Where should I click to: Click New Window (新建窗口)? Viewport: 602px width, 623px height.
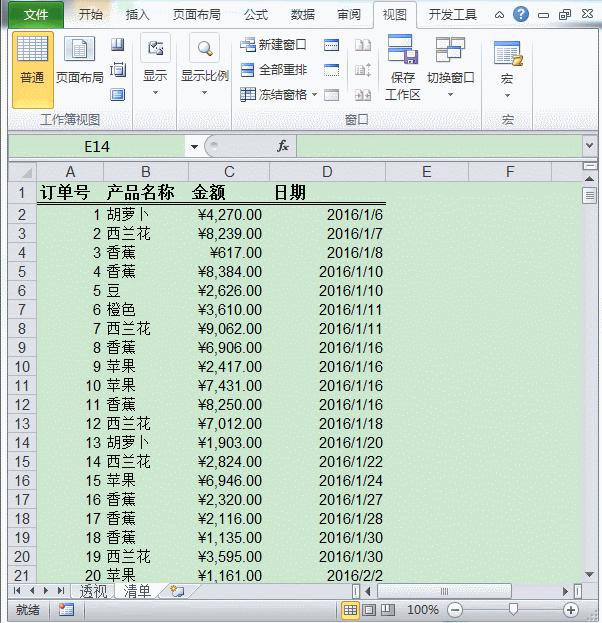[273, 44]
